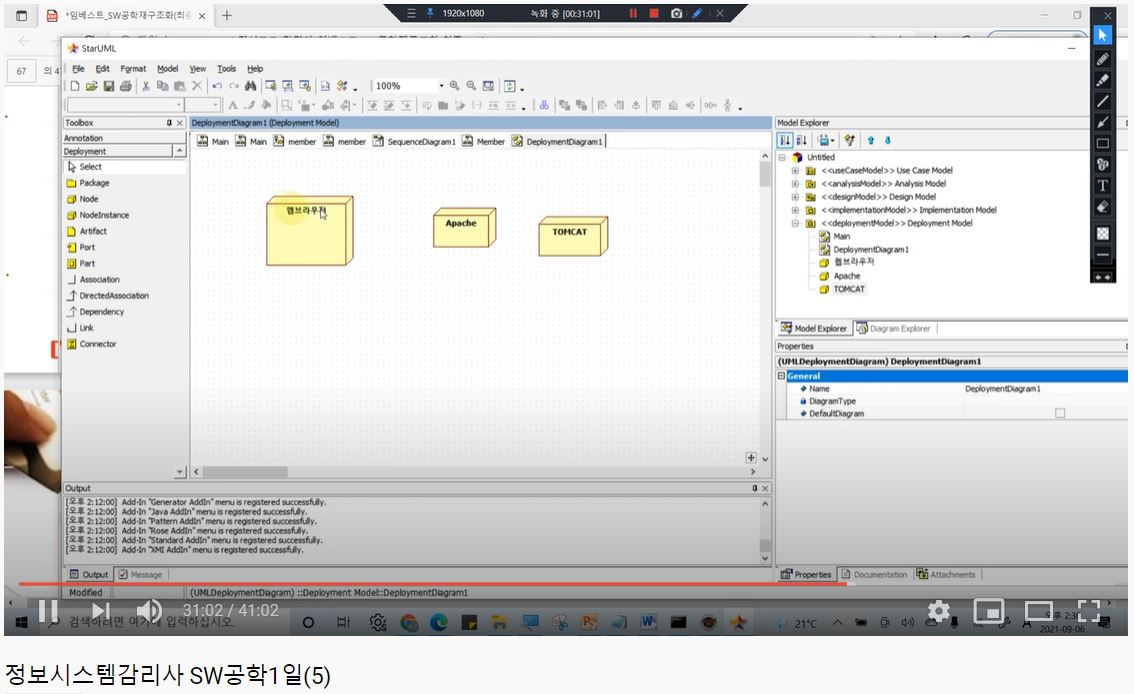Select the Association tool in Toolbox
The height and width of the screenshot is (694, 1134).
93,280
